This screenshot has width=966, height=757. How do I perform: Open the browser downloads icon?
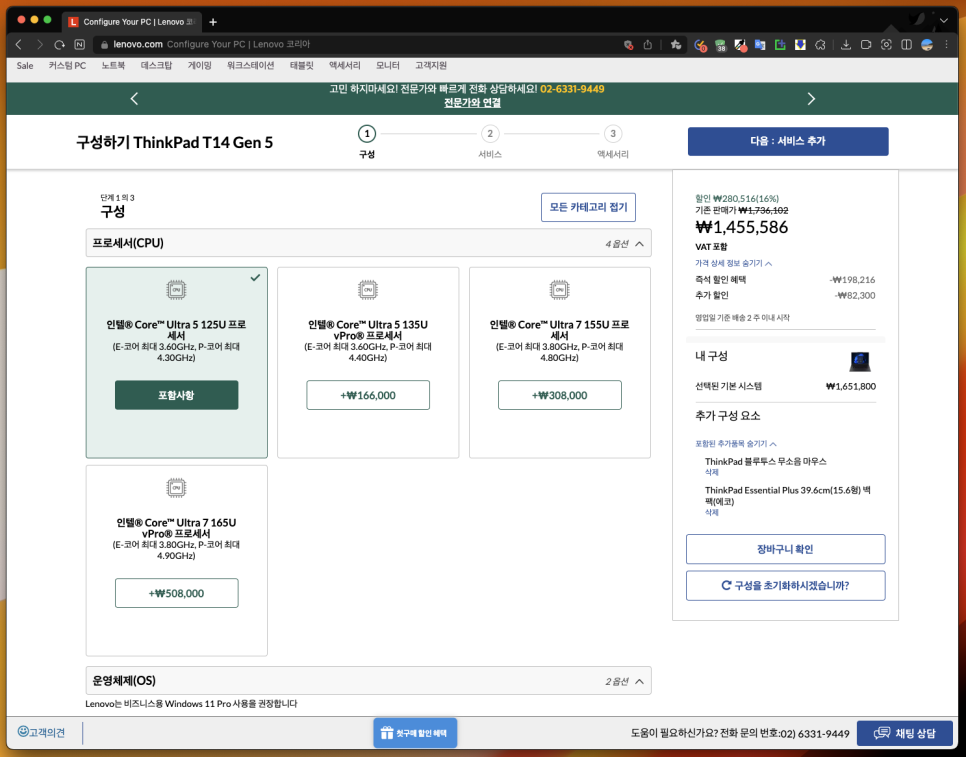tap(846, 45)
